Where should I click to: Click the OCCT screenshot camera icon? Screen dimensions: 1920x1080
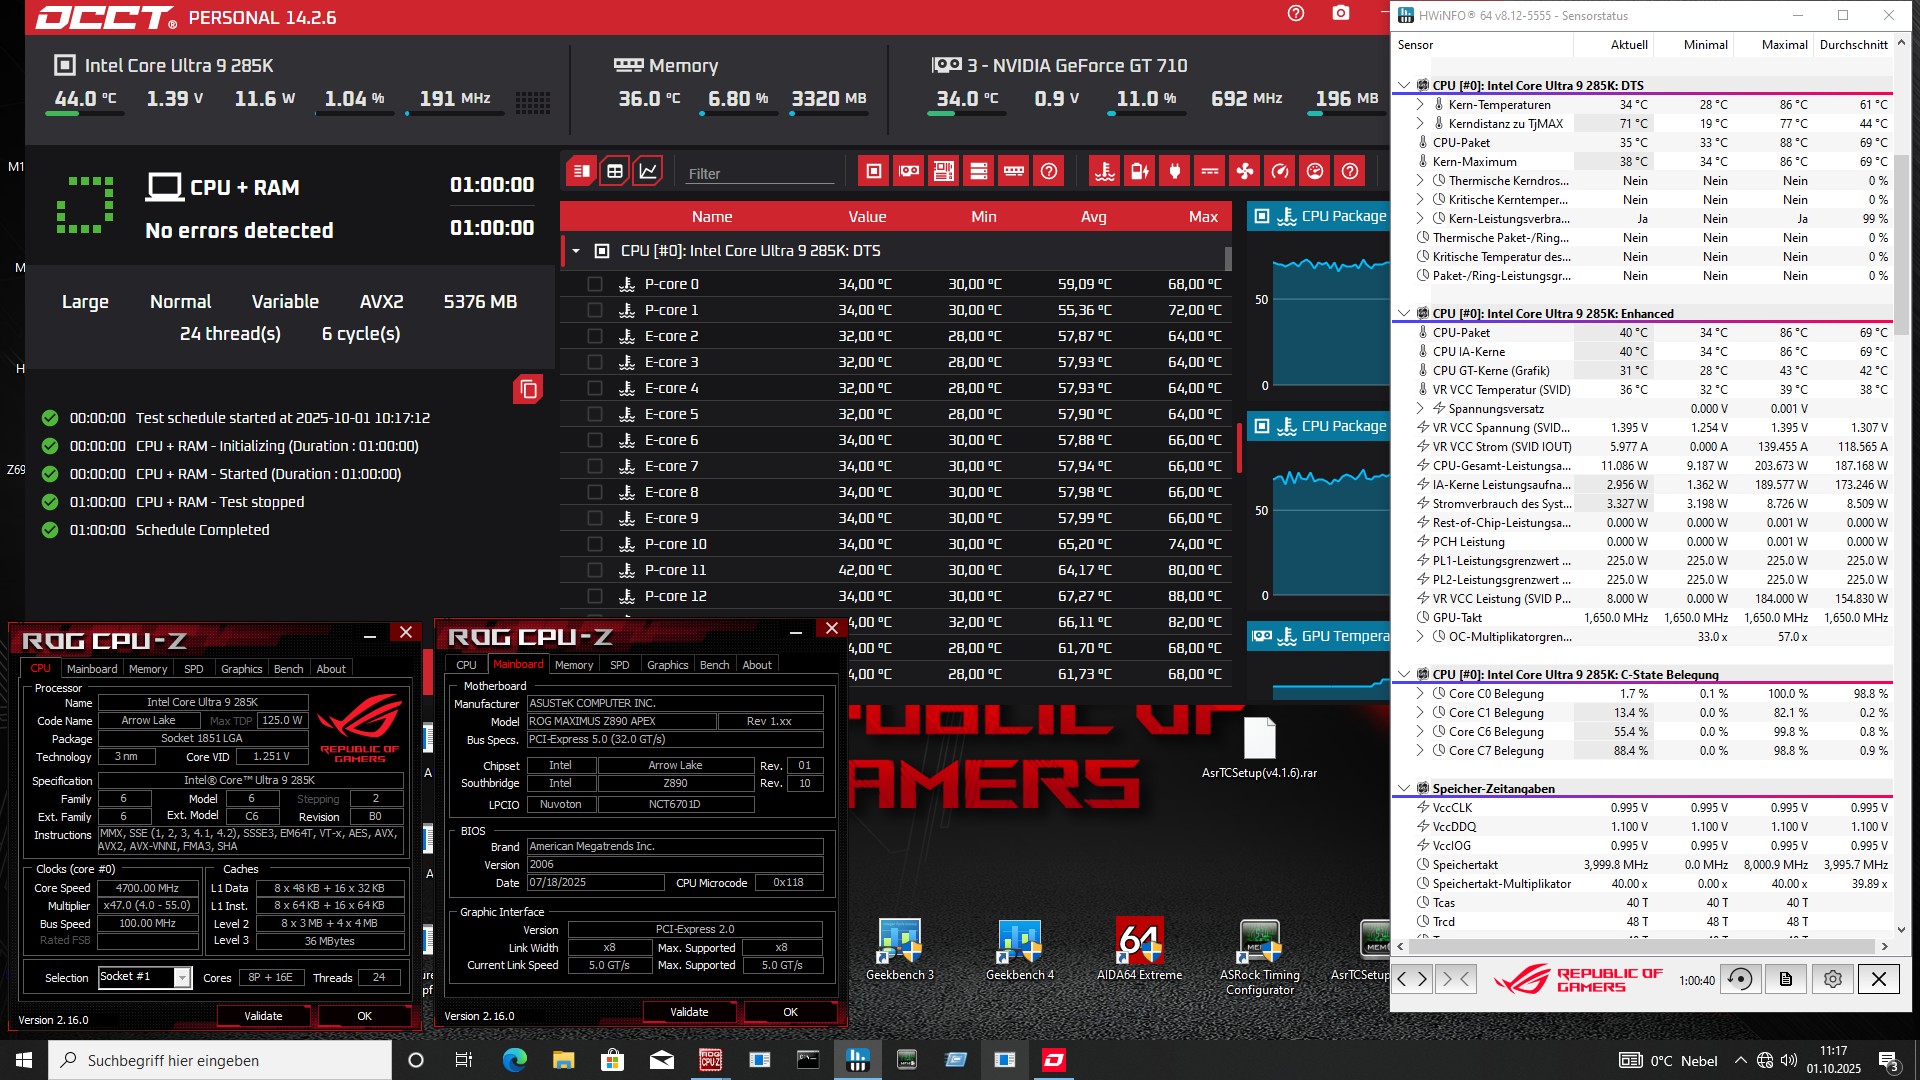[x=1341, y=14]
